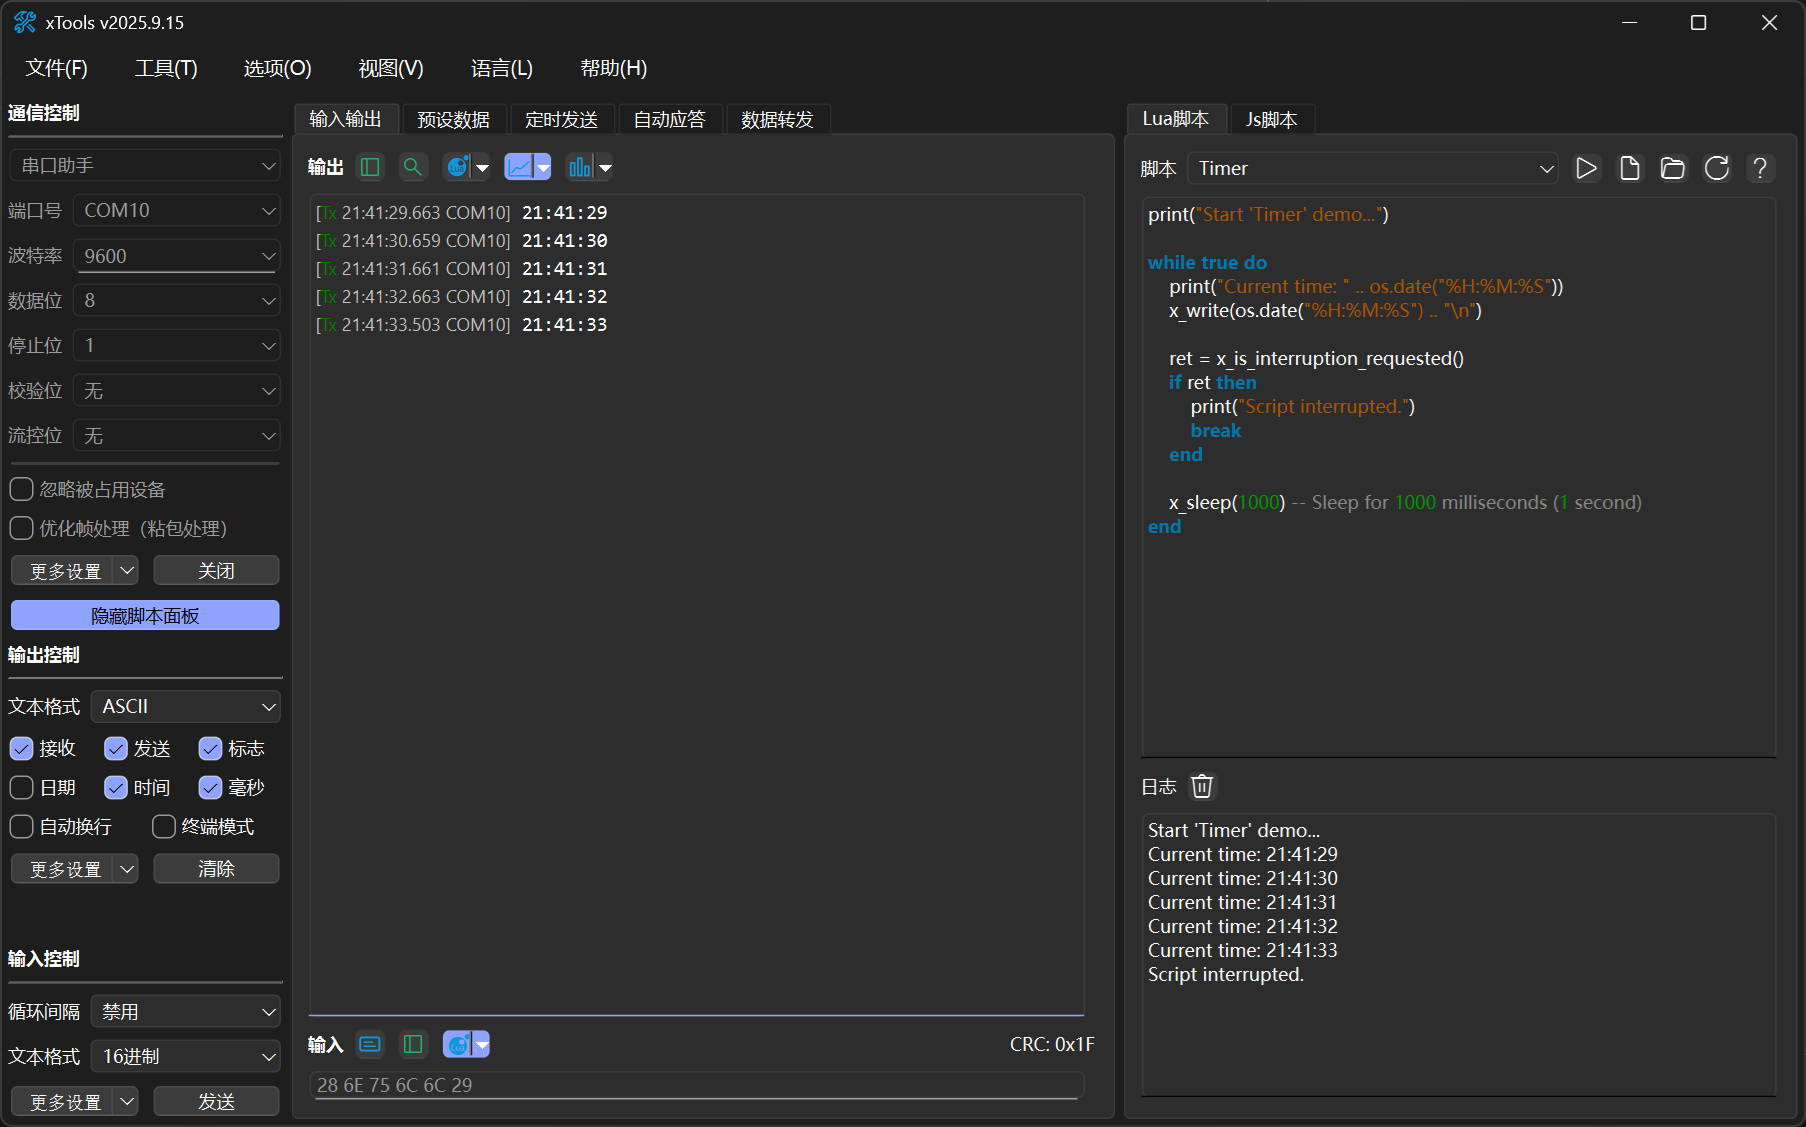Image resolution: width=1806 pixels, height=1127 pixels.
Task: Open the ASCII text format dropdown
Action: point(186,707)
